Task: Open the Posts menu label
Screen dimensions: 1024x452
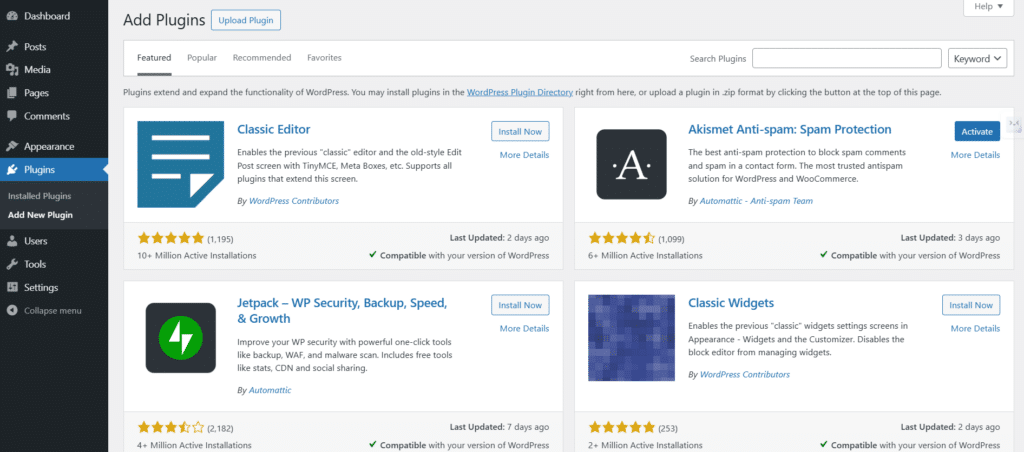Action: tap(35, 47)
